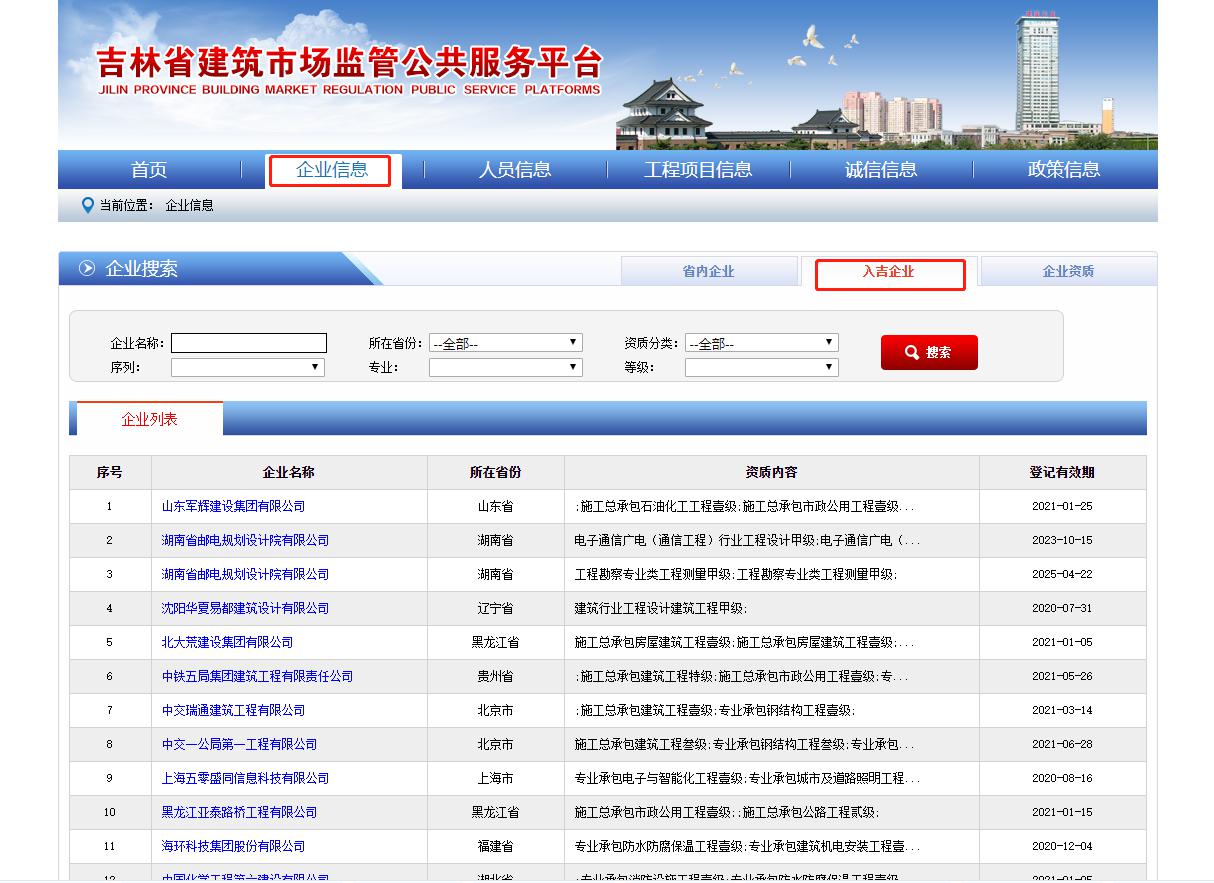
Task: Click the 企业名称 text input field
Action: 249,343
